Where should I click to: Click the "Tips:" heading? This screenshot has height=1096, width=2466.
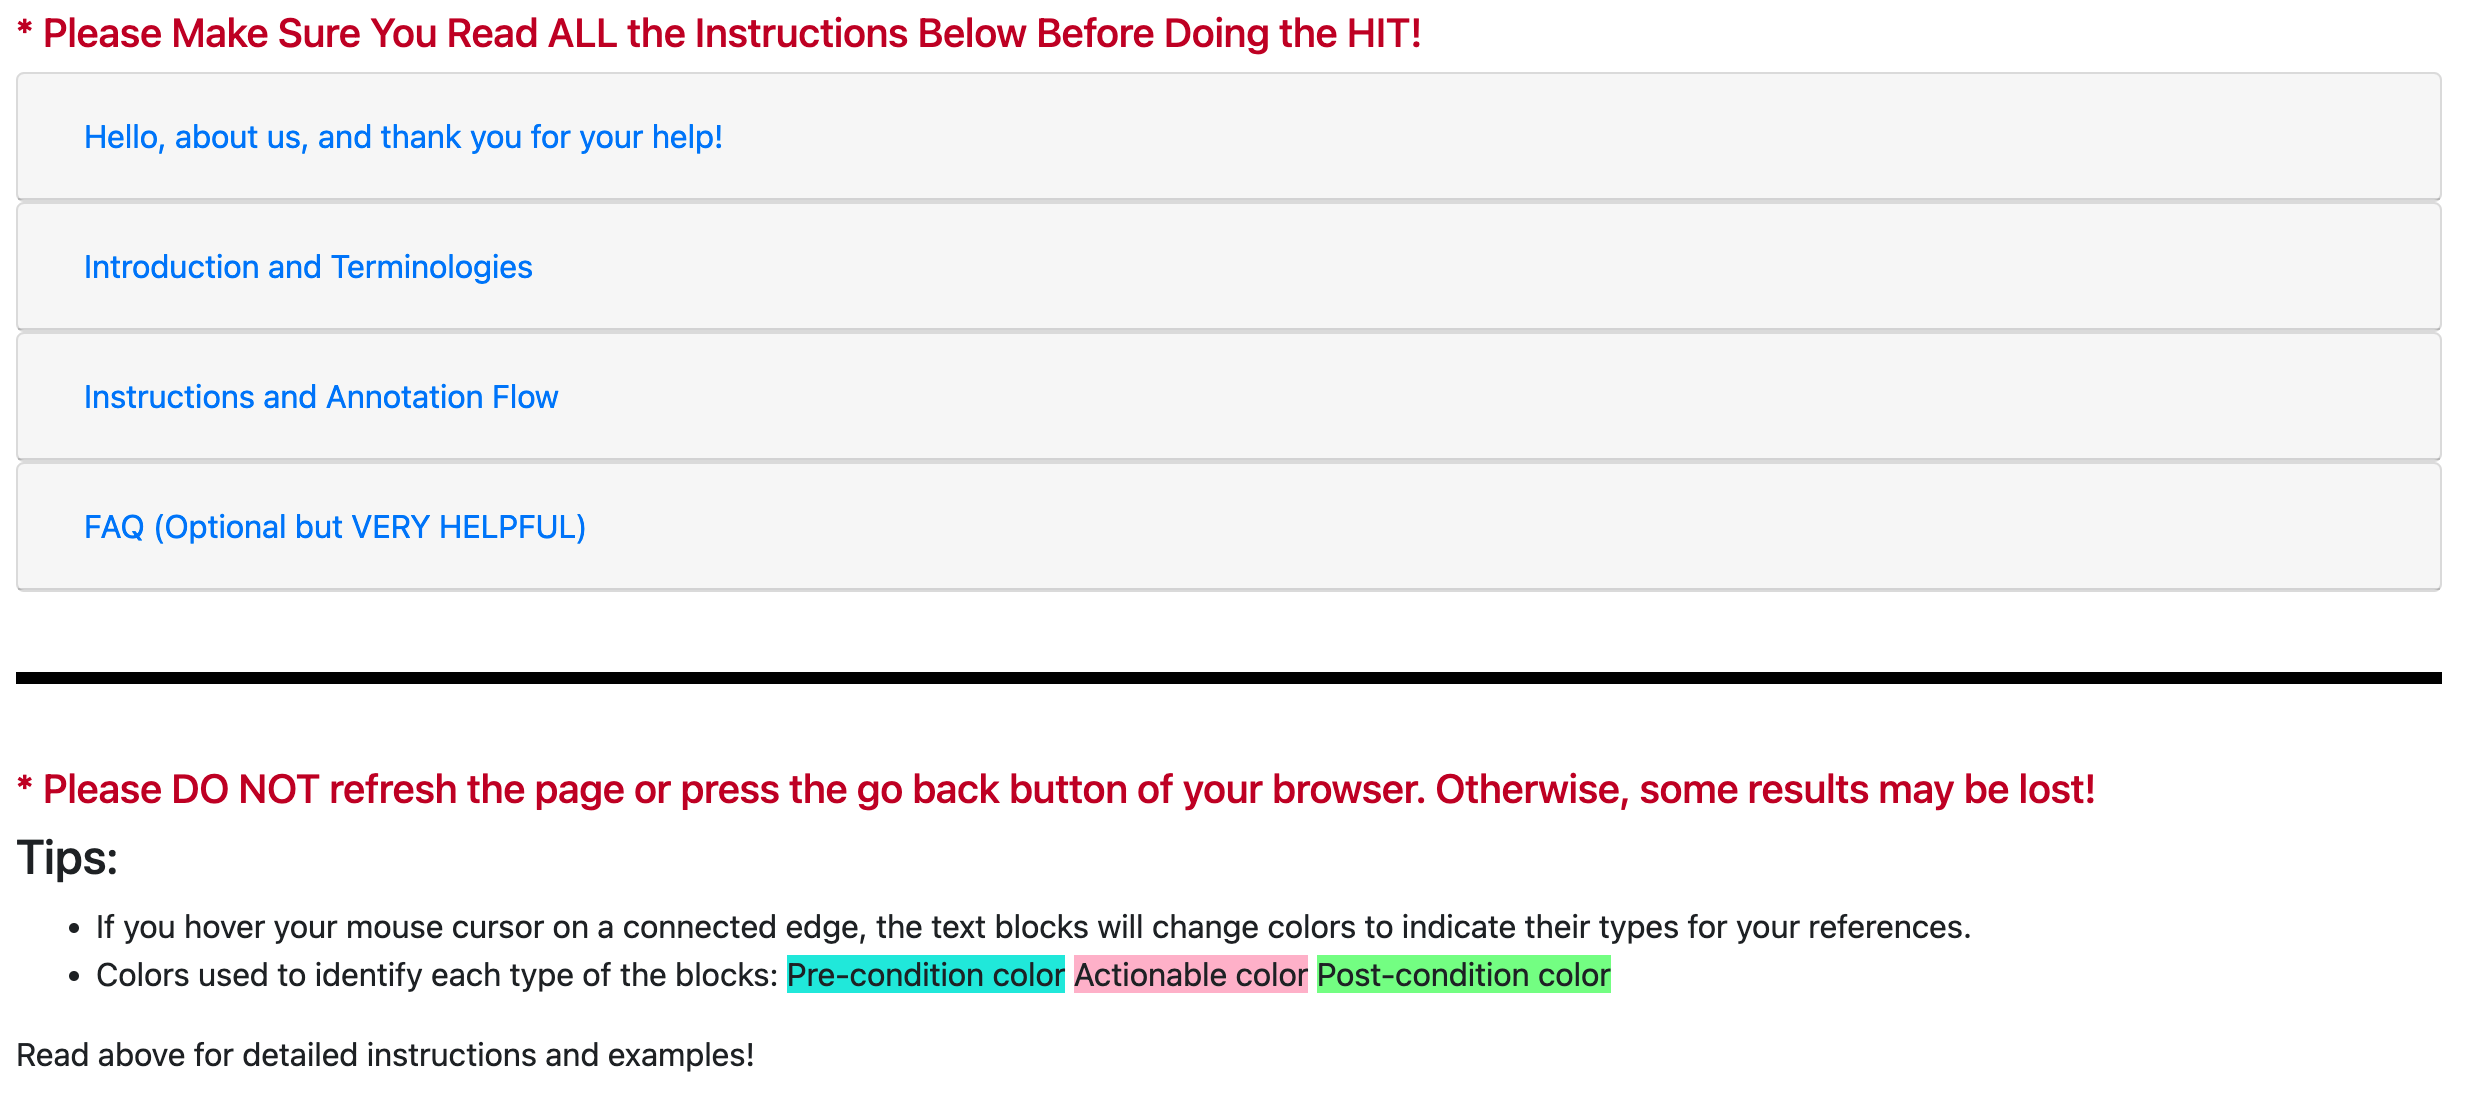tap(67, 858)
